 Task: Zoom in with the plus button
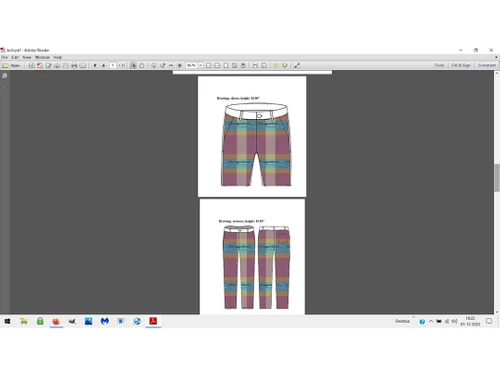[x=179, y=65]
